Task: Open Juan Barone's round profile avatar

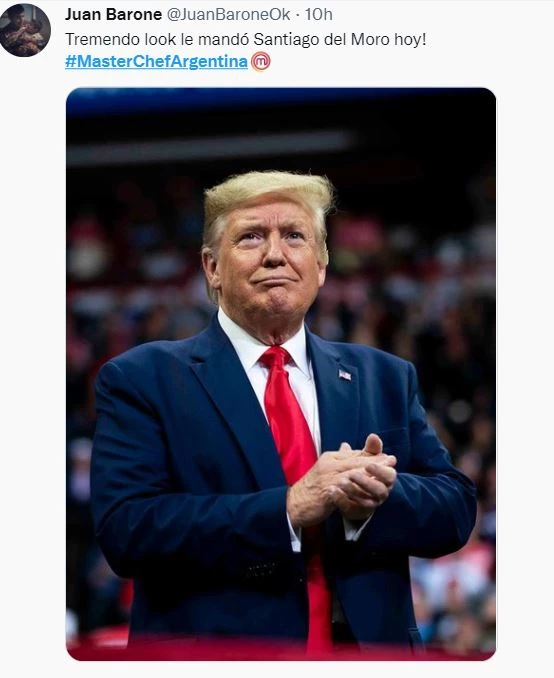Action: pyautogui.click(x=25, y=30)
